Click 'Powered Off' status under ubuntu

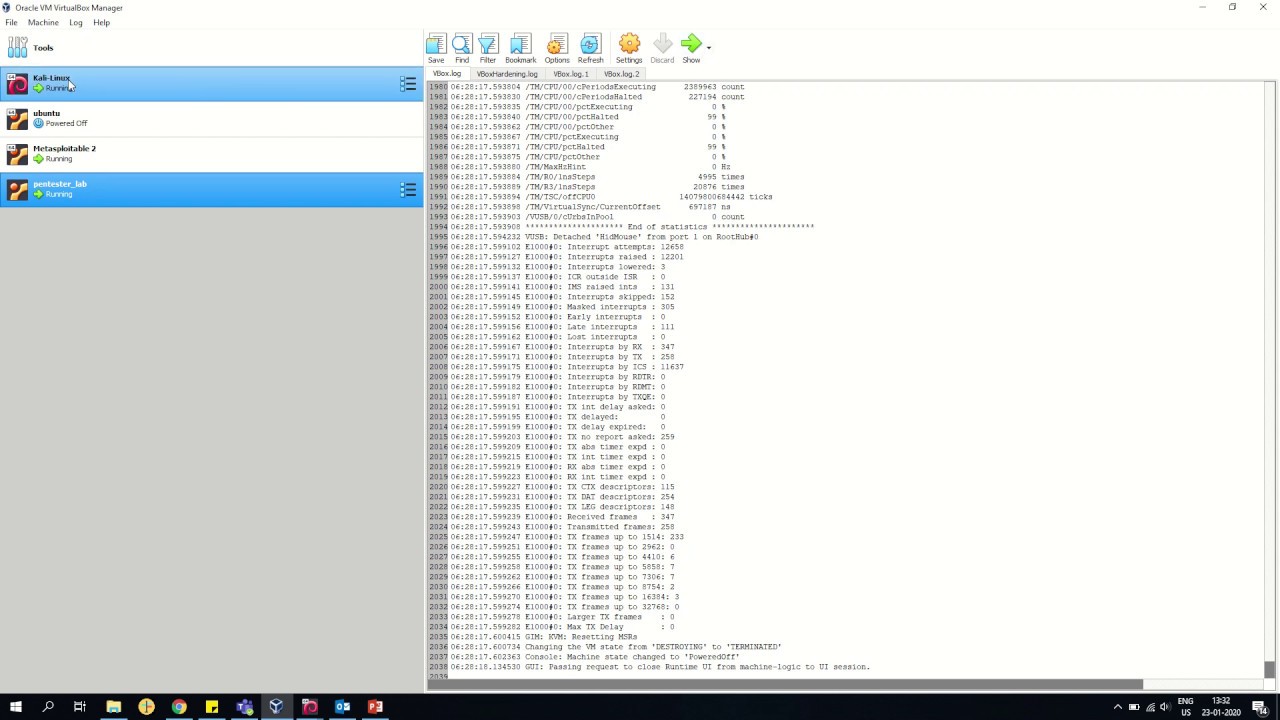67,124
